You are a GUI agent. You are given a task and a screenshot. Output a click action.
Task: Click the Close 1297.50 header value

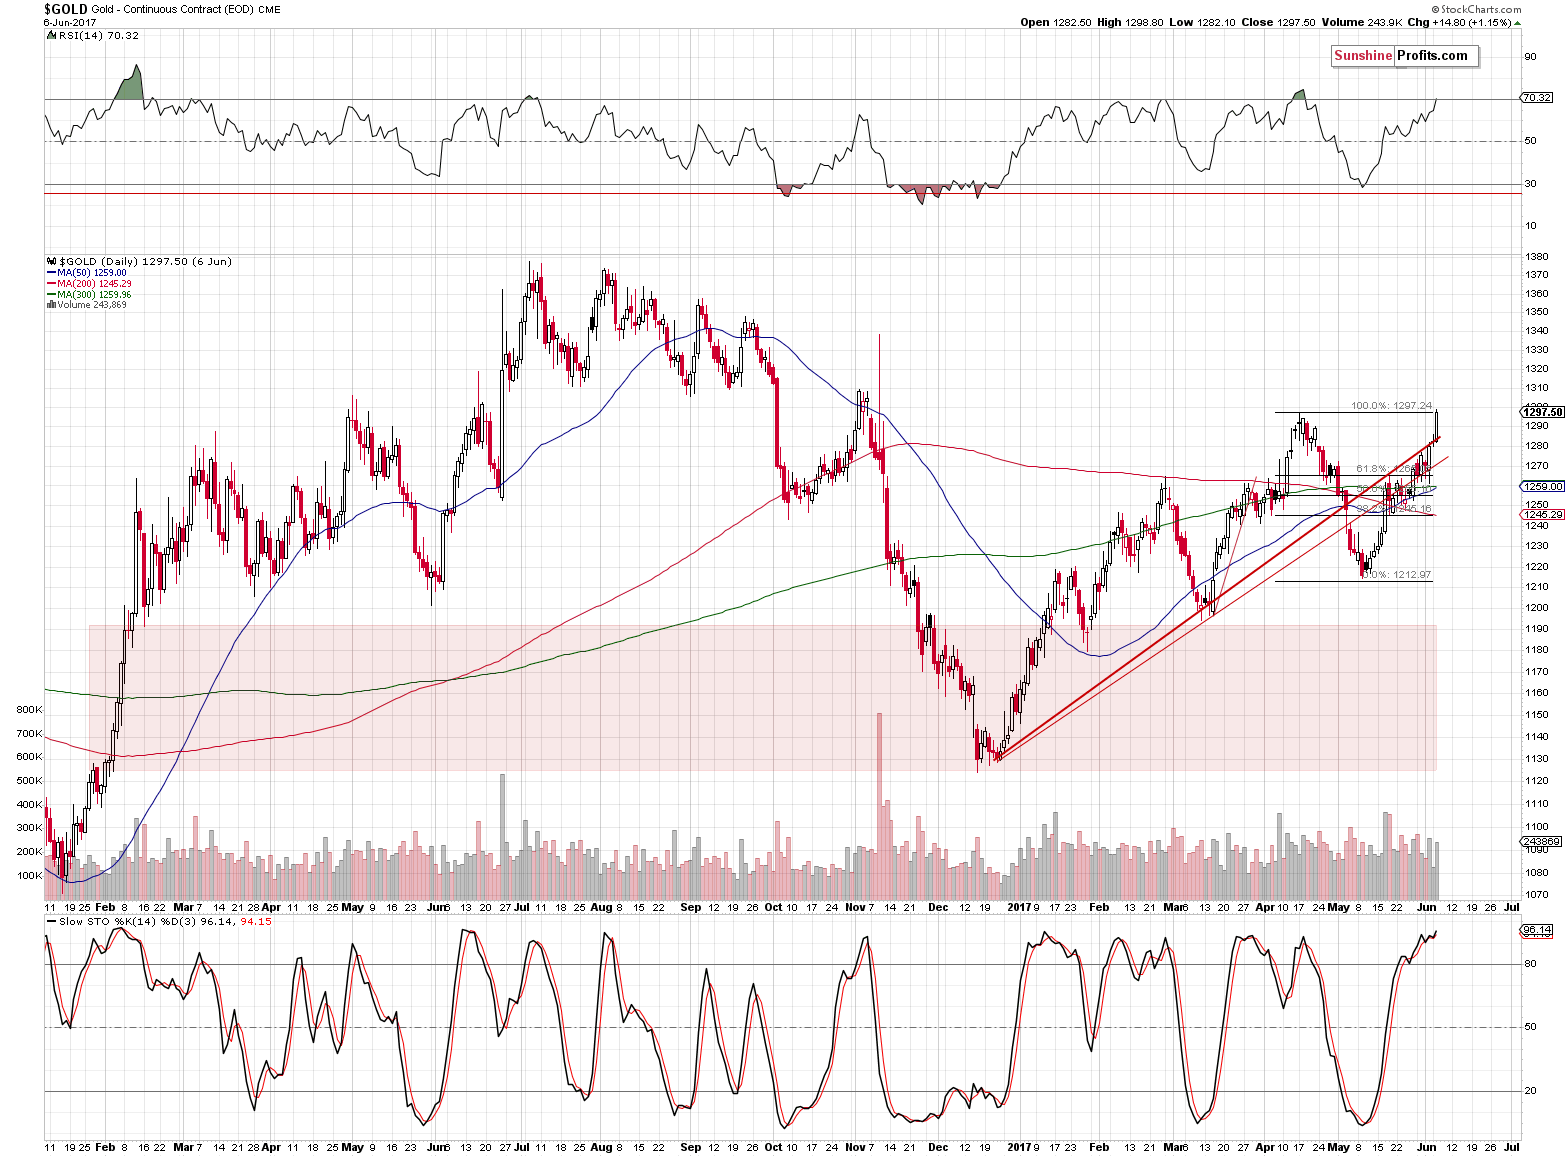click(1278, 22)
